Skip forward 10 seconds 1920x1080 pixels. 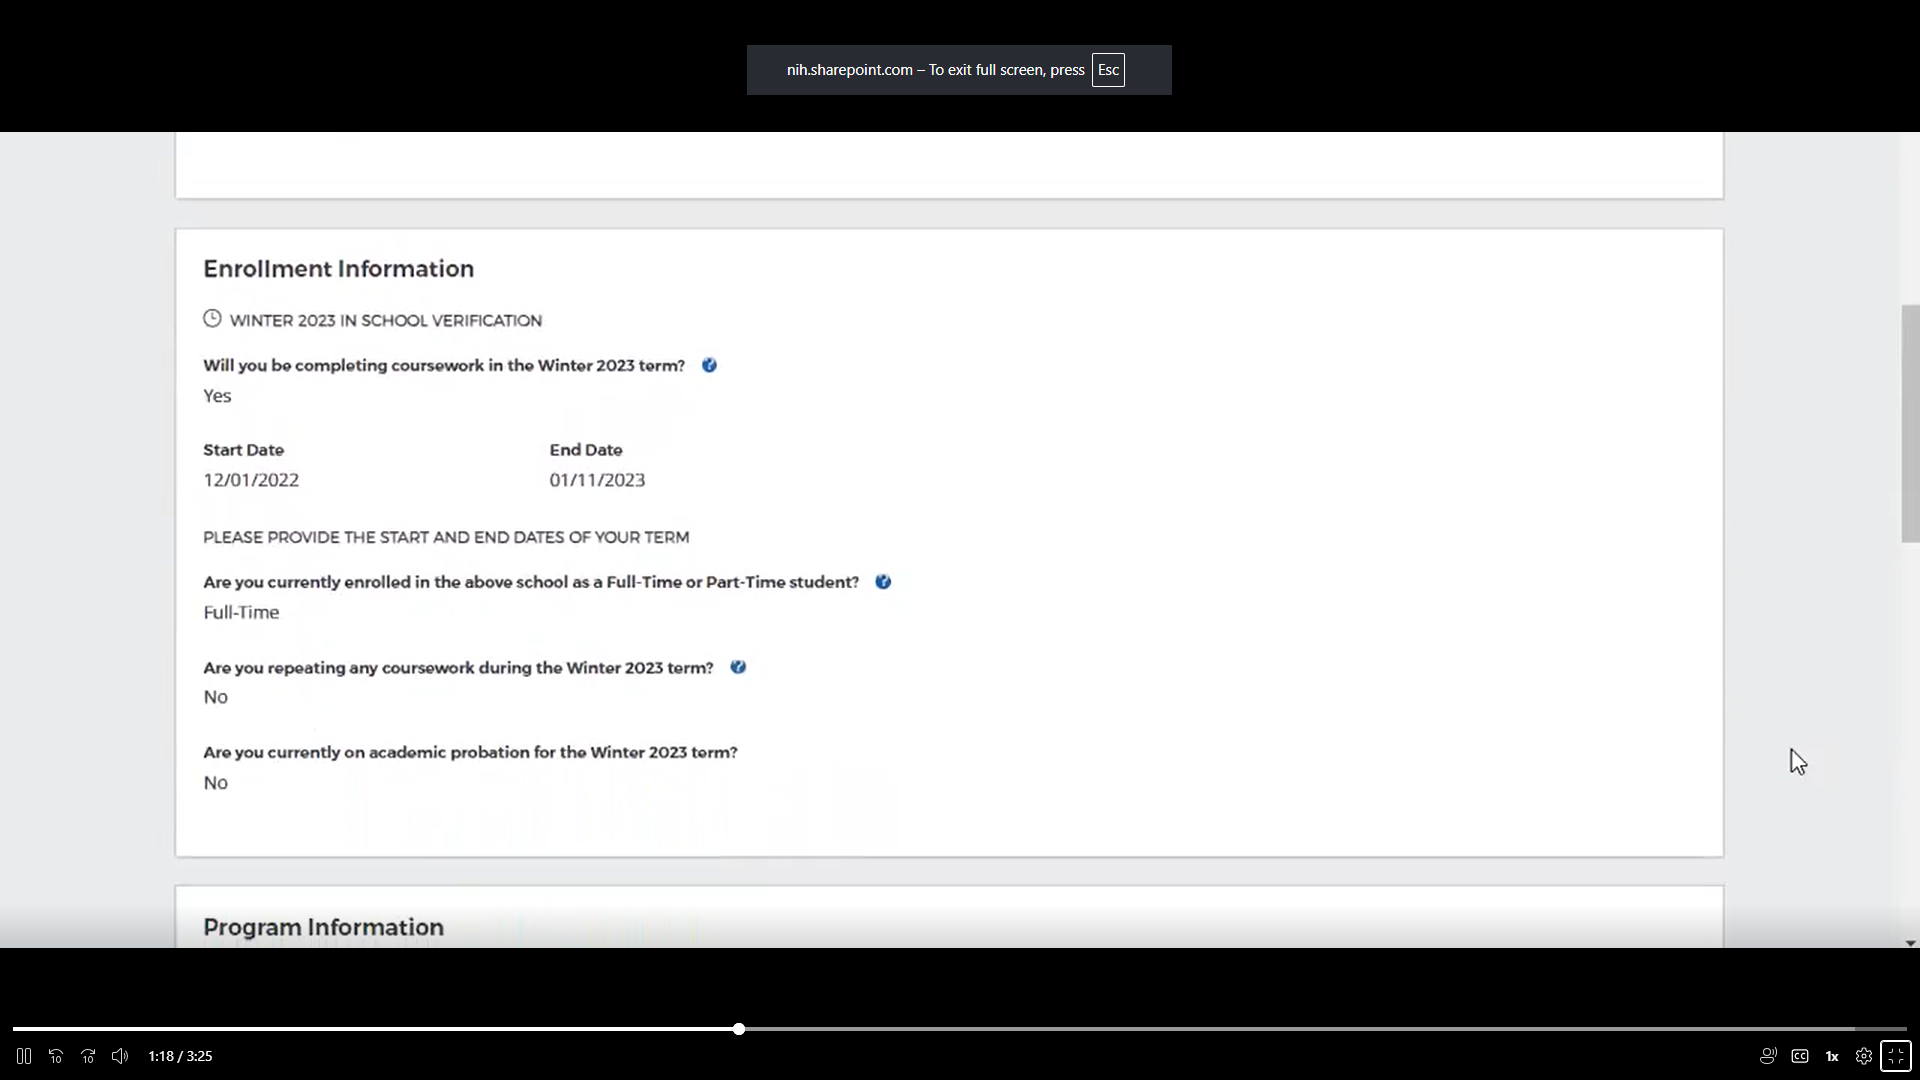(88, 1056)
